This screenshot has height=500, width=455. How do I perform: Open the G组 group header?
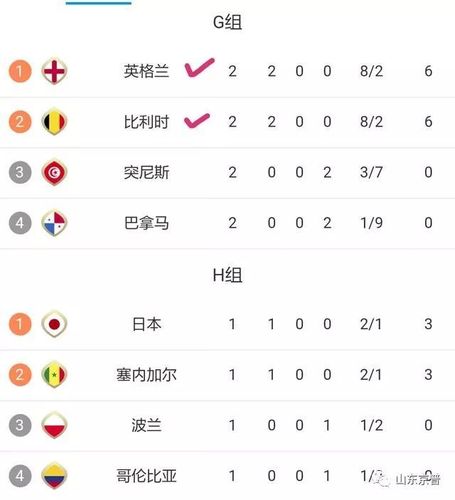pyautogui.click(x=227, y=23)
